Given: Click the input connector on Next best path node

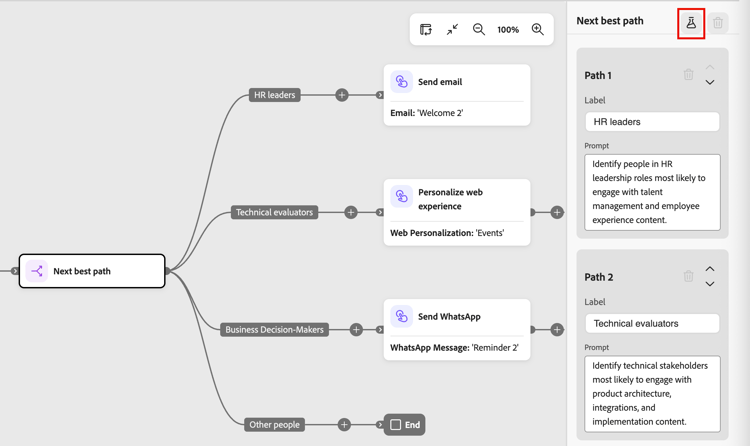Looking at the screenshot, I should (x=15, y=271).
